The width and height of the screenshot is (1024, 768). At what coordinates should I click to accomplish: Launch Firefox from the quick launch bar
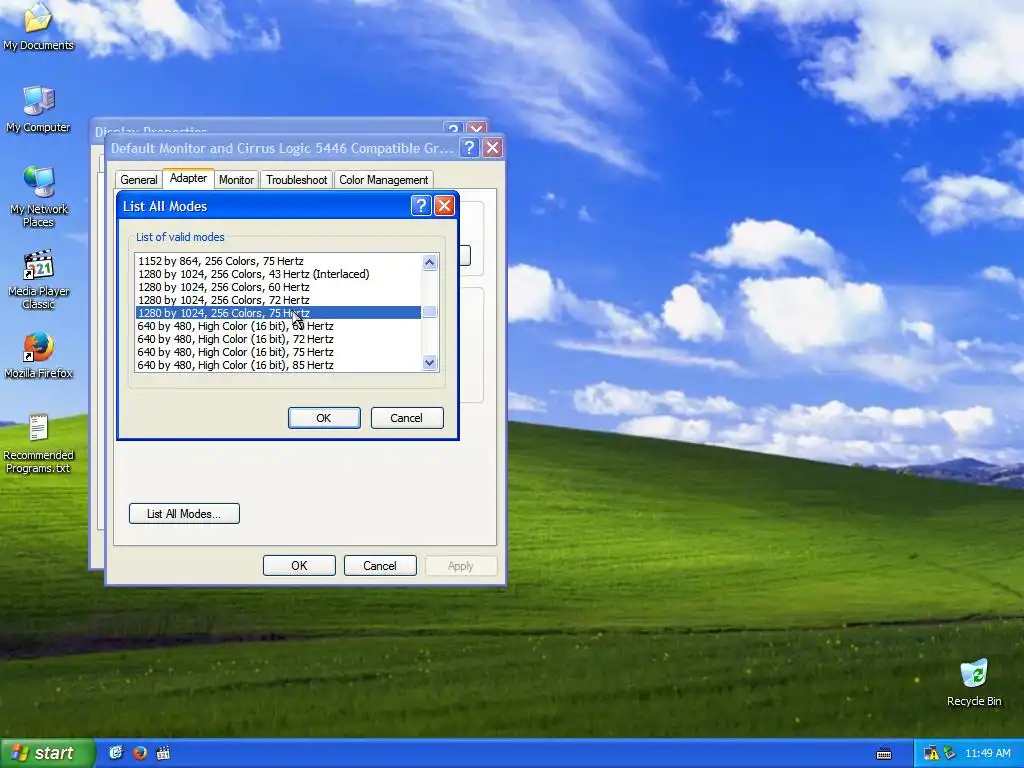(140, 753)
